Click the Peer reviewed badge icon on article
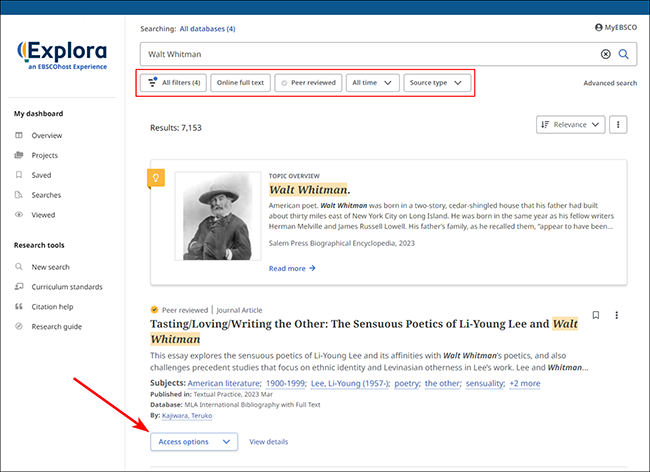 tap(154, 310)
